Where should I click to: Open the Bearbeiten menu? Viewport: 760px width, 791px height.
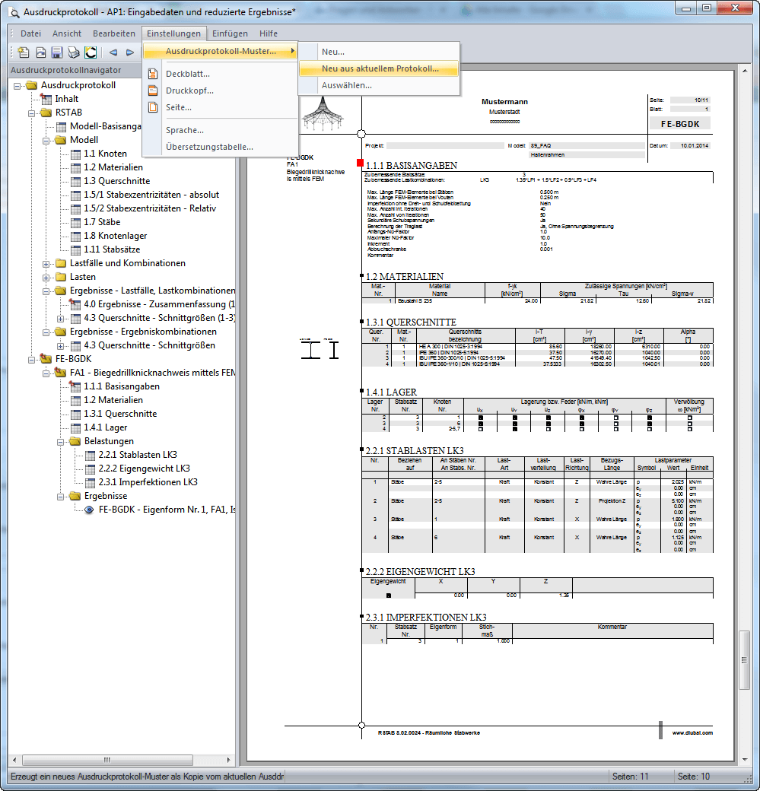coord(114,33)
